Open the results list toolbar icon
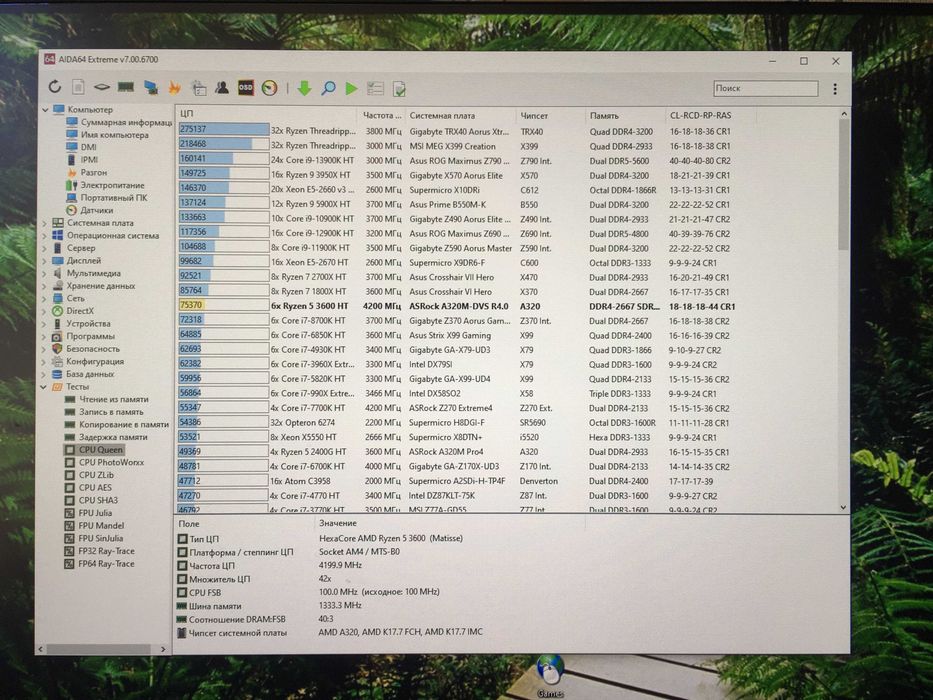Viewport: 933px width, 700px height. (x=375, y=89)
